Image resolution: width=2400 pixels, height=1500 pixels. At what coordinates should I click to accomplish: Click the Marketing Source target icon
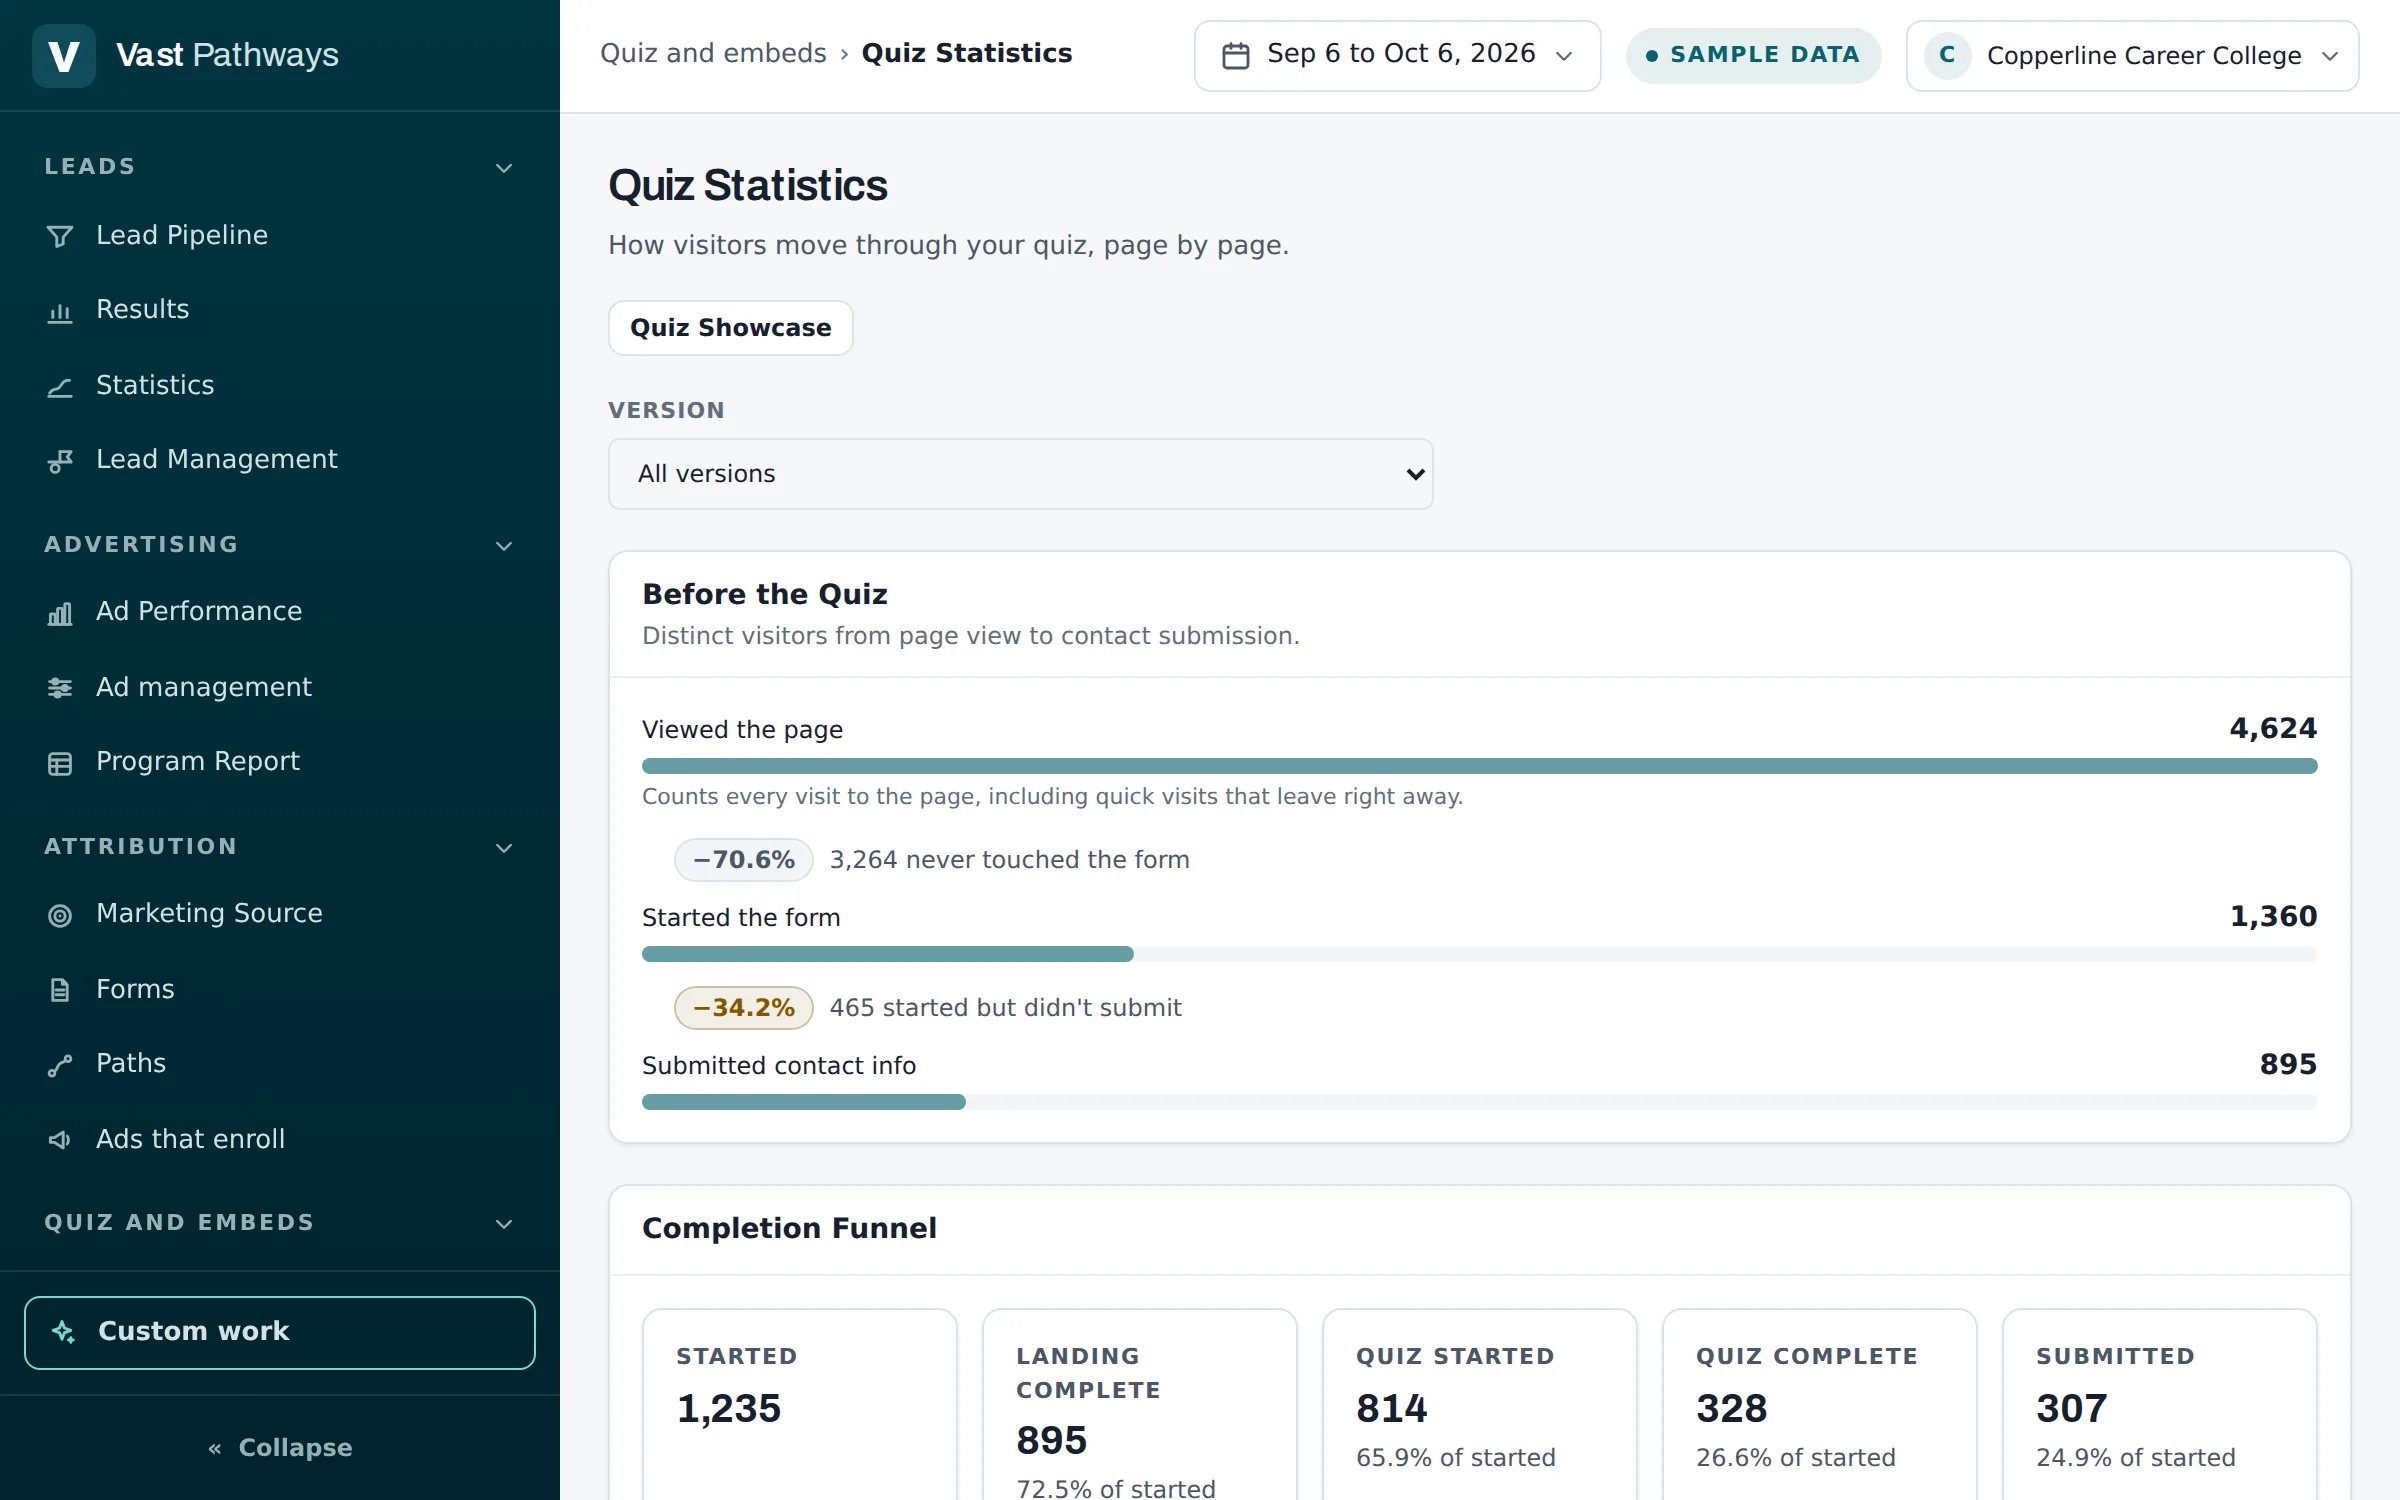point(60,915)
